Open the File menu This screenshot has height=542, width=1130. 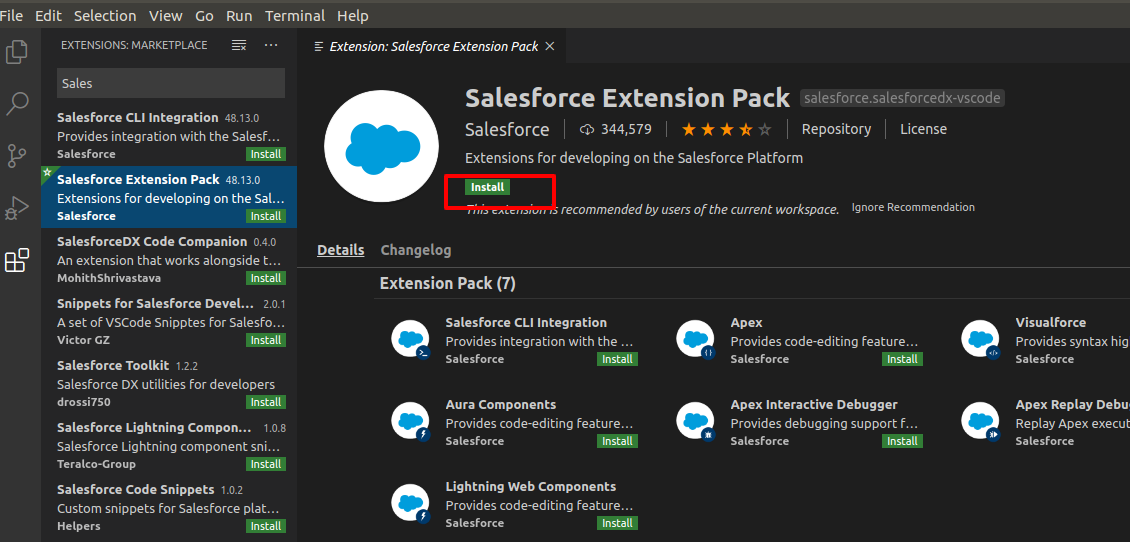tap(11, 15)
